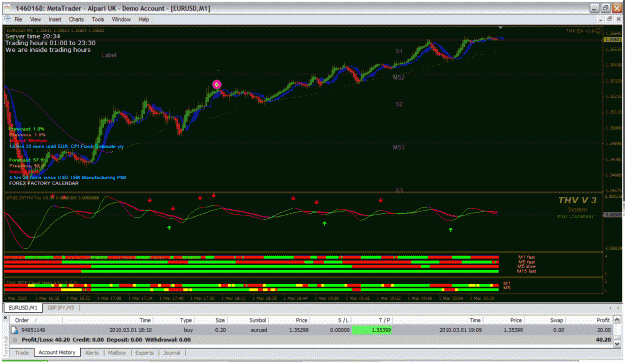Open the Trade tab in Terminal
The height and width of the screenshot is (362, 625).
[22, 353]
